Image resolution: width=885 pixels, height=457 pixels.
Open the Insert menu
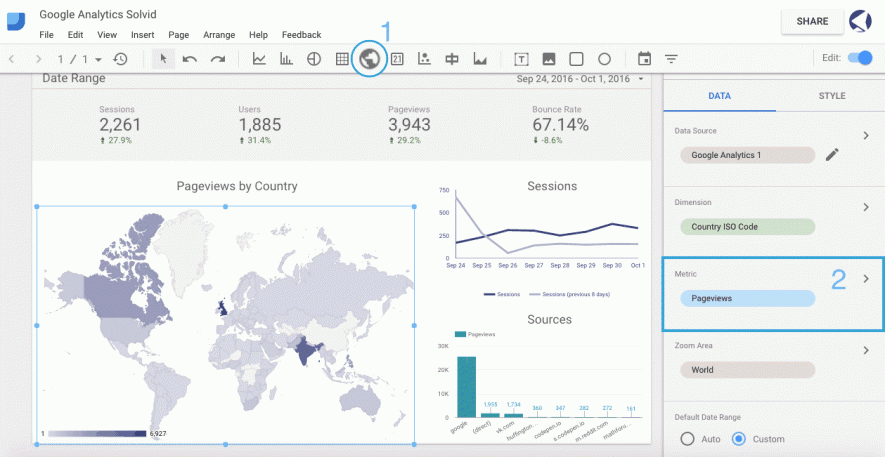pyautogui.click(x=143, y=35)
